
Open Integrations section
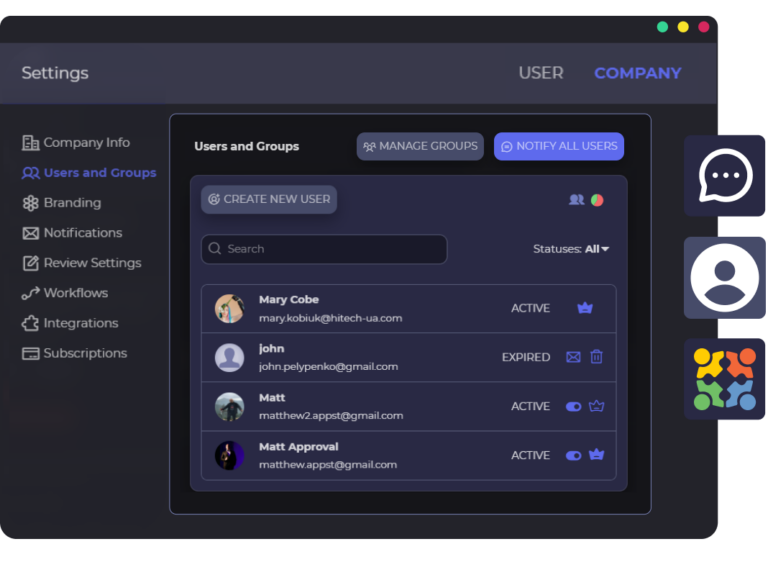point(70,323)
